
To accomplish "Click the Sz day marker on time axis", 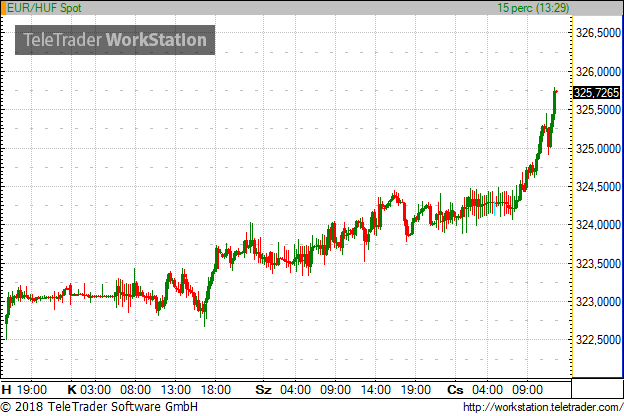I will tap(263, 389).
